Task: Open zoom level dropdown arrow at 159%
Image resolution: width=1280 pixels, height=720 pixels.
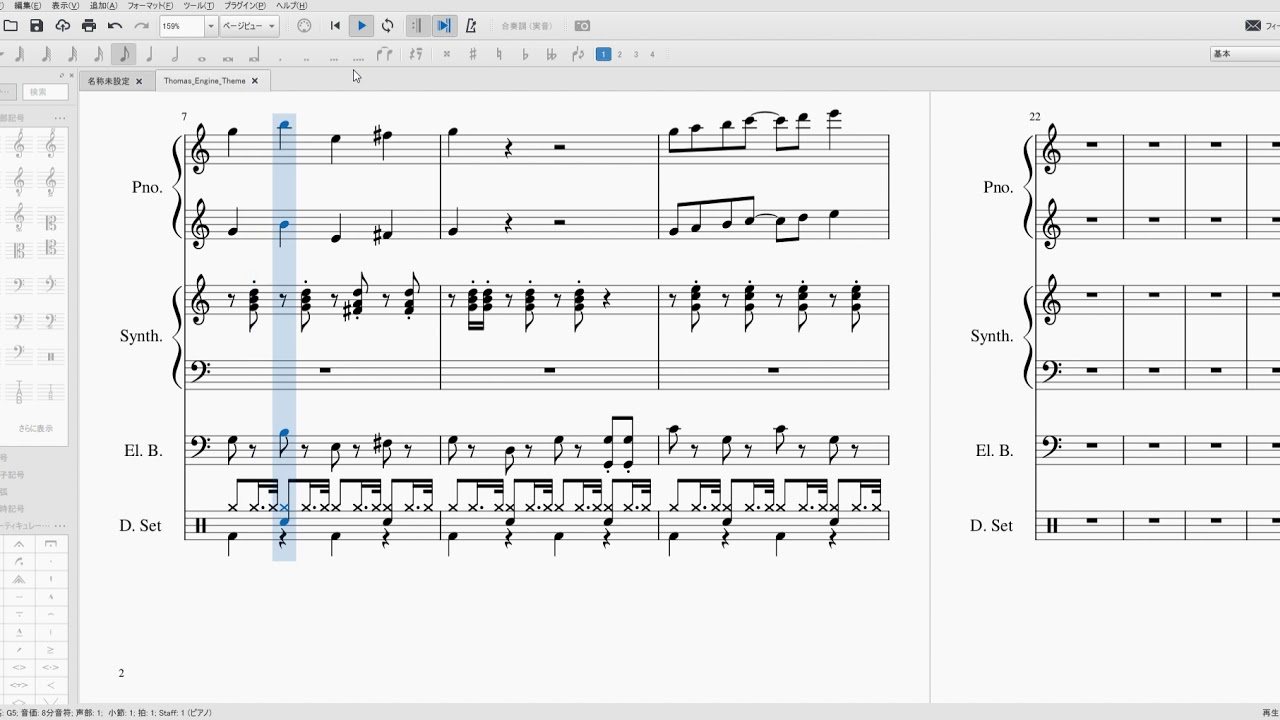Action: [x=211, y=26]
